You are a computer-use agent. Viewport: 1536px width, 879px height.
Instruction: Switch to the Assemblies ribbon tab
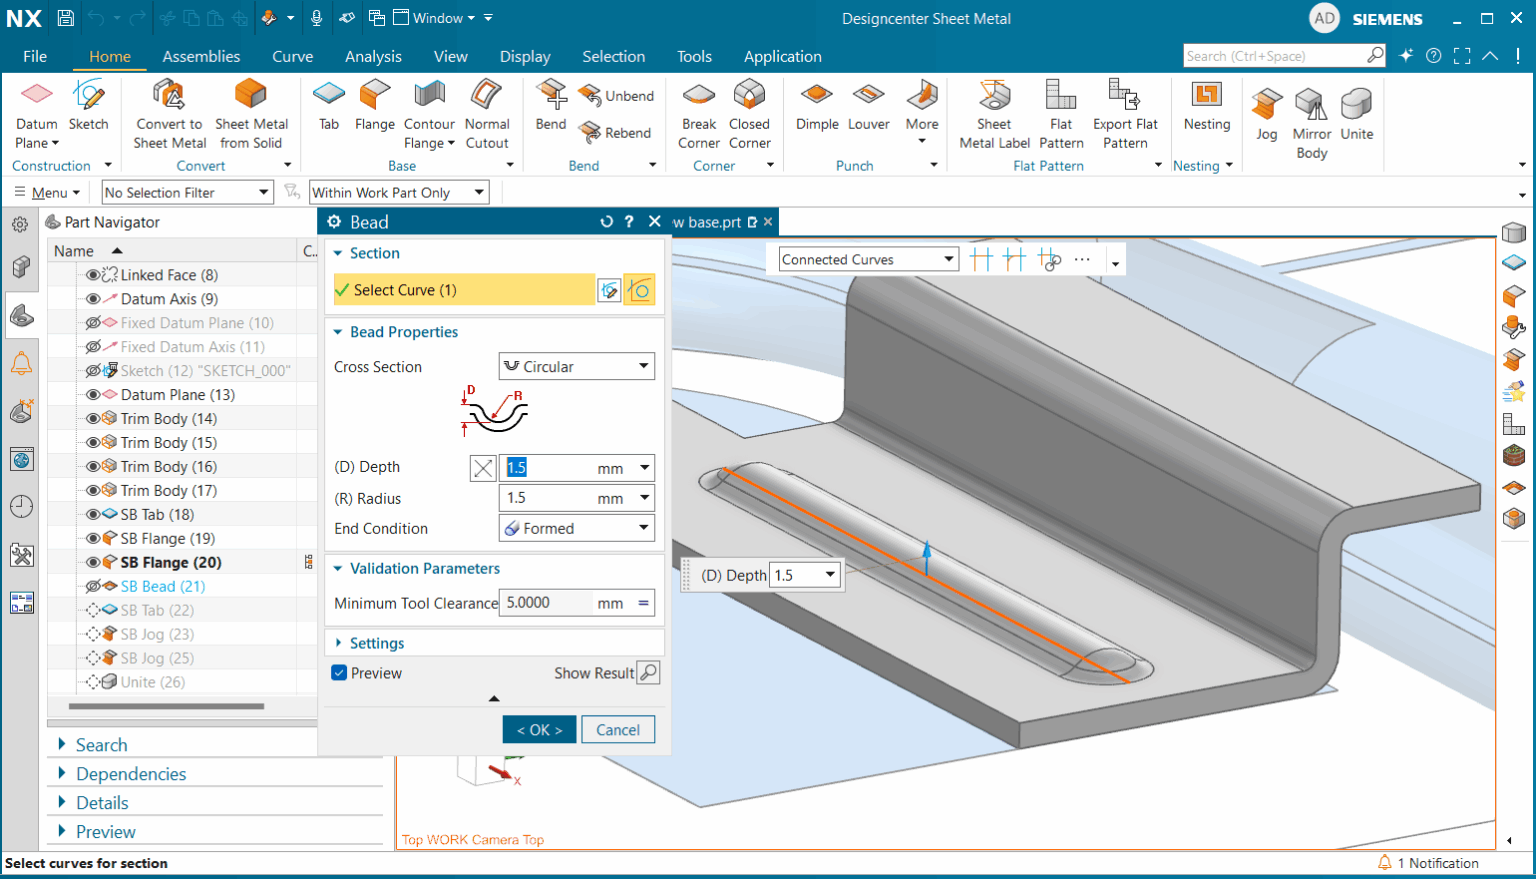click(x=201, y=56)
